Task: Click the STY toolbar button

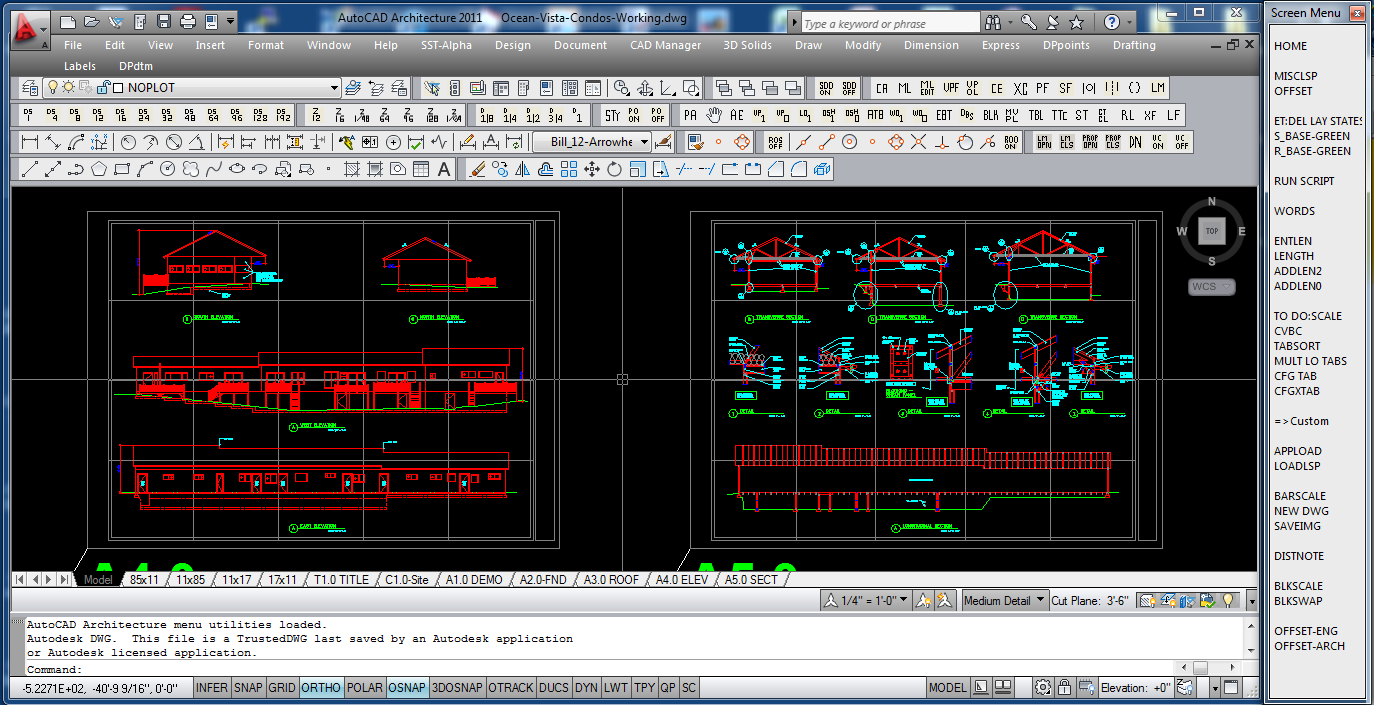Action: (611, 115)
